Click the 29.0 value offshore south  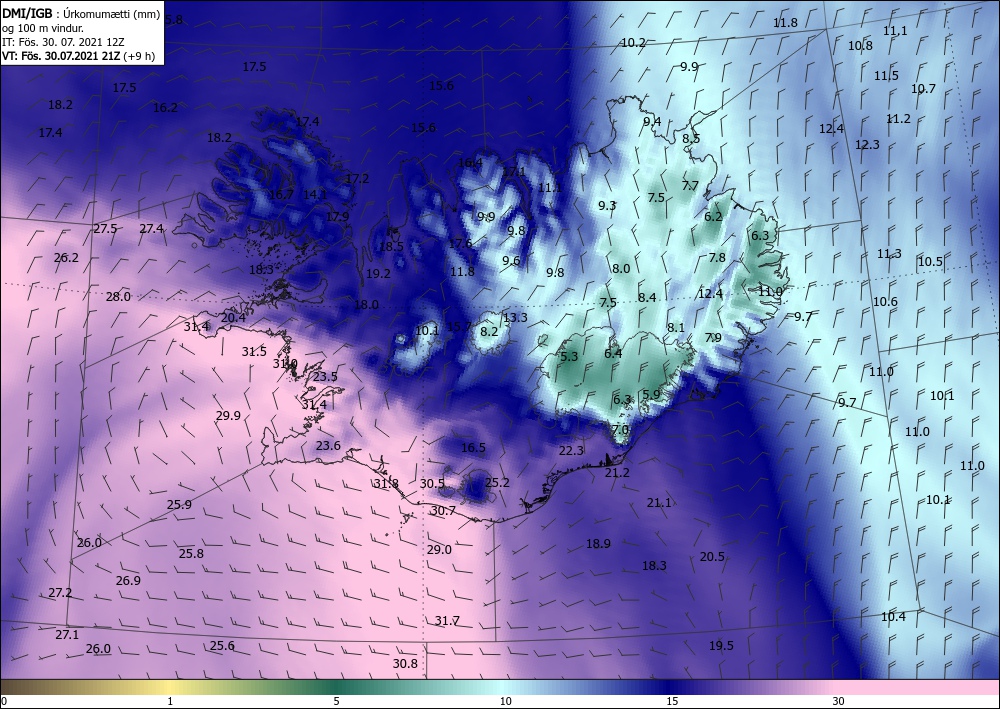click(439, 550)
